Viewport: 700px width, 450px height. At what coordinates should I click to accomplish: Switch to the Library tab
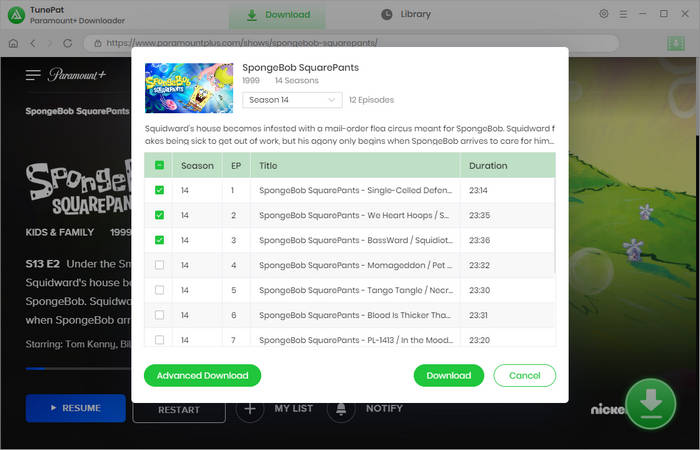[406, 14]
